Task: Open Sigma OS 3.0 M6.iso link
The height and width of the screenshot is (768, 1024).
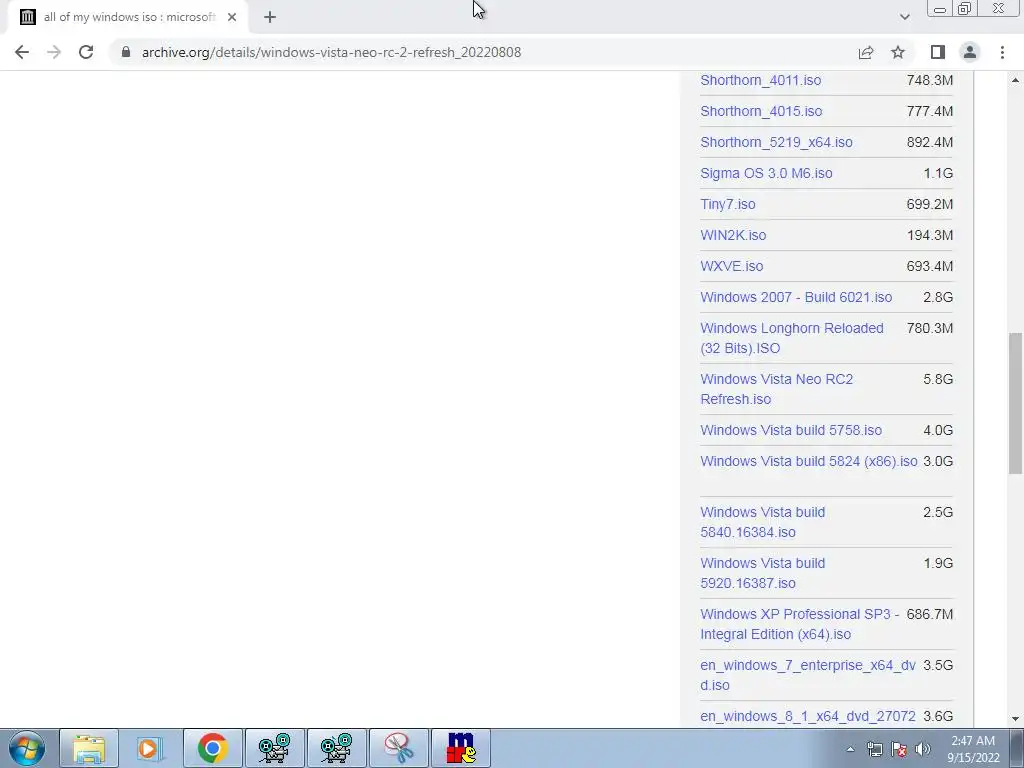Action: coord(766,173)
